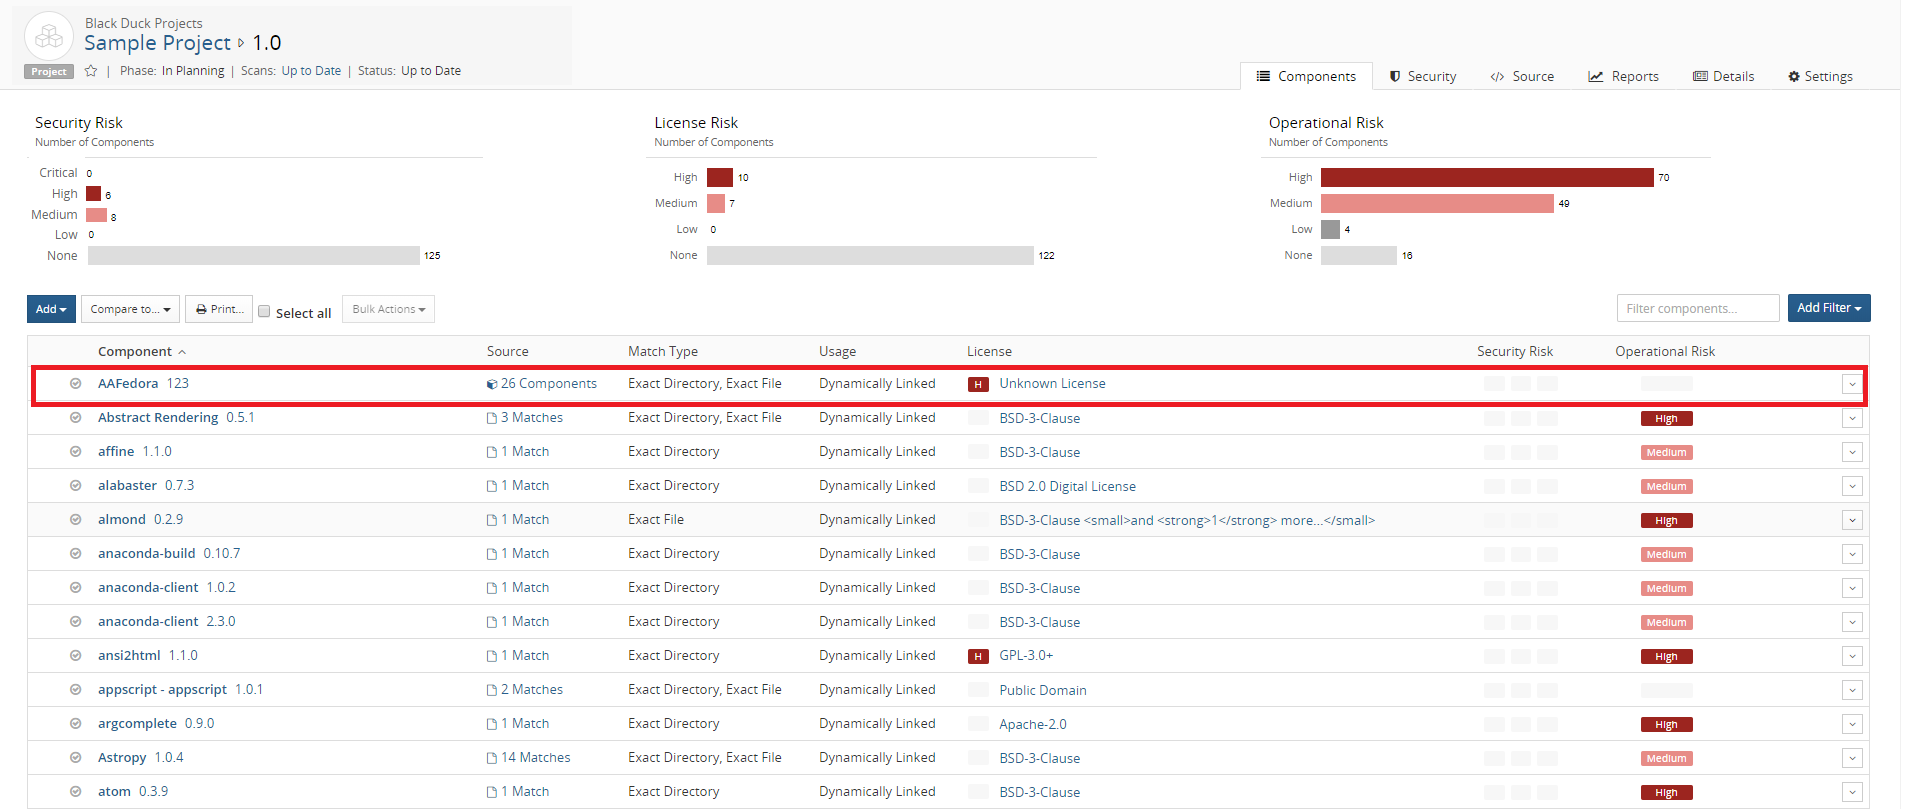Sort by the Component column header
Image resolution: width=1910 pixels, height=809 pixels.
pos(135,351)
